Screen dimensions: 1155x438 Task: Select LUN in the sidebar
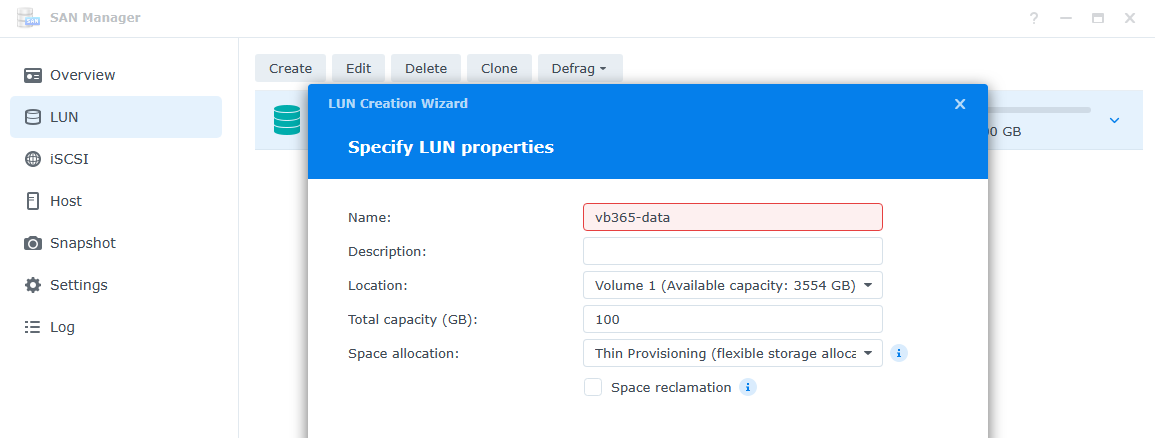pos(116,117)
